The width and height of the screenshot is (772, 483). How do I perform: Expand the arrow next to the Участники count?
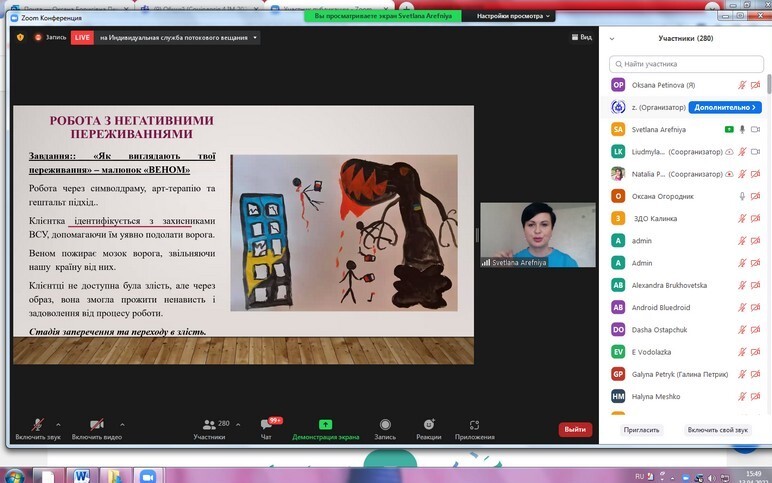pos(238,424)
